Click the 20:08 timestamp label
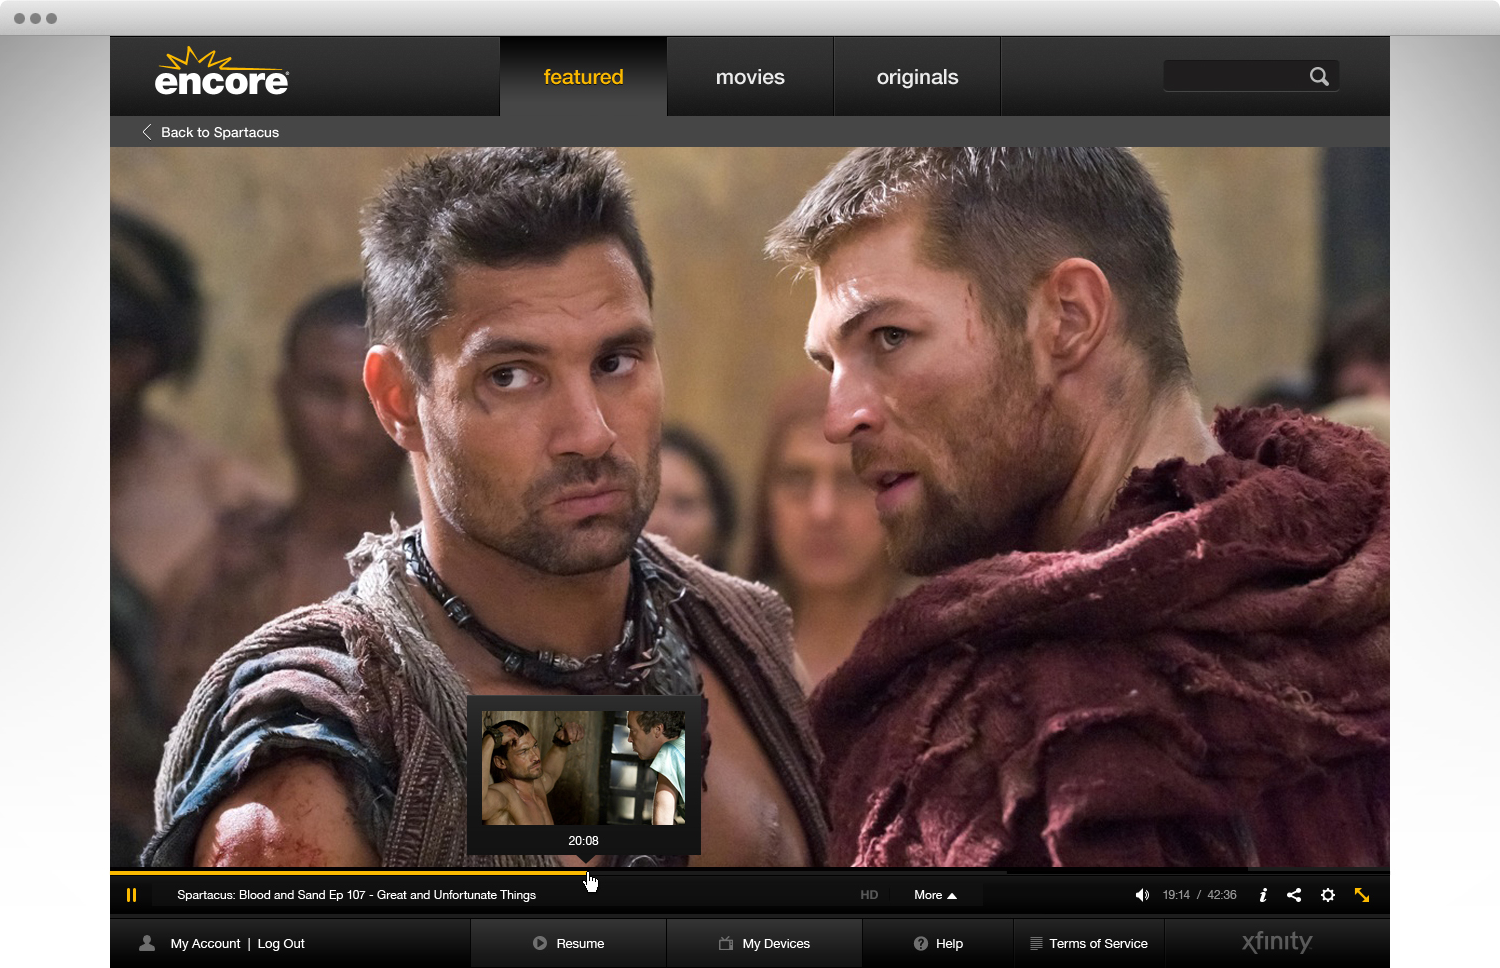 coord(584,841)
